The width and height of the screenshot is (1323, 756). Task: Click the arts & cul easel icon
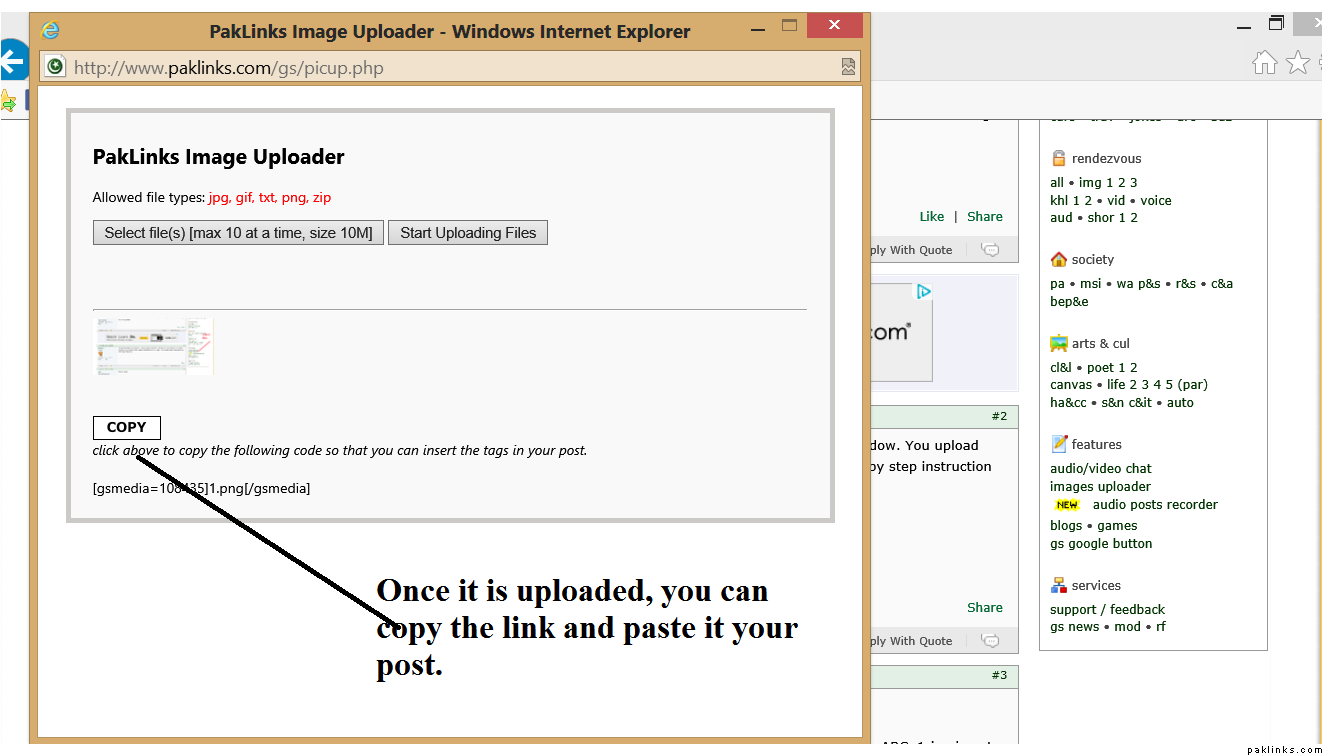coord(1059,343)
